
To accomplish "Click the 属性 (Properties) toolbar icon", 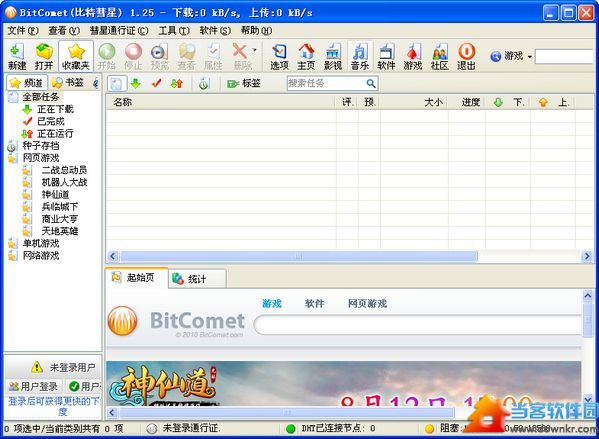I will click(x=213, y=56).
